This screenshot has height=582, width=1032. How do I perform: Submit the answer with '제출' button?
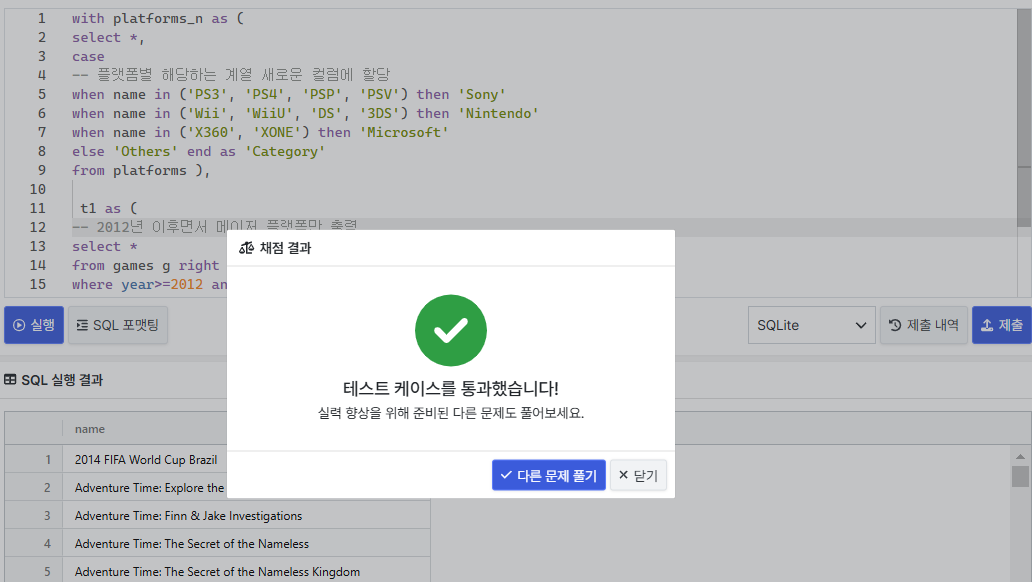[1002, 325]
